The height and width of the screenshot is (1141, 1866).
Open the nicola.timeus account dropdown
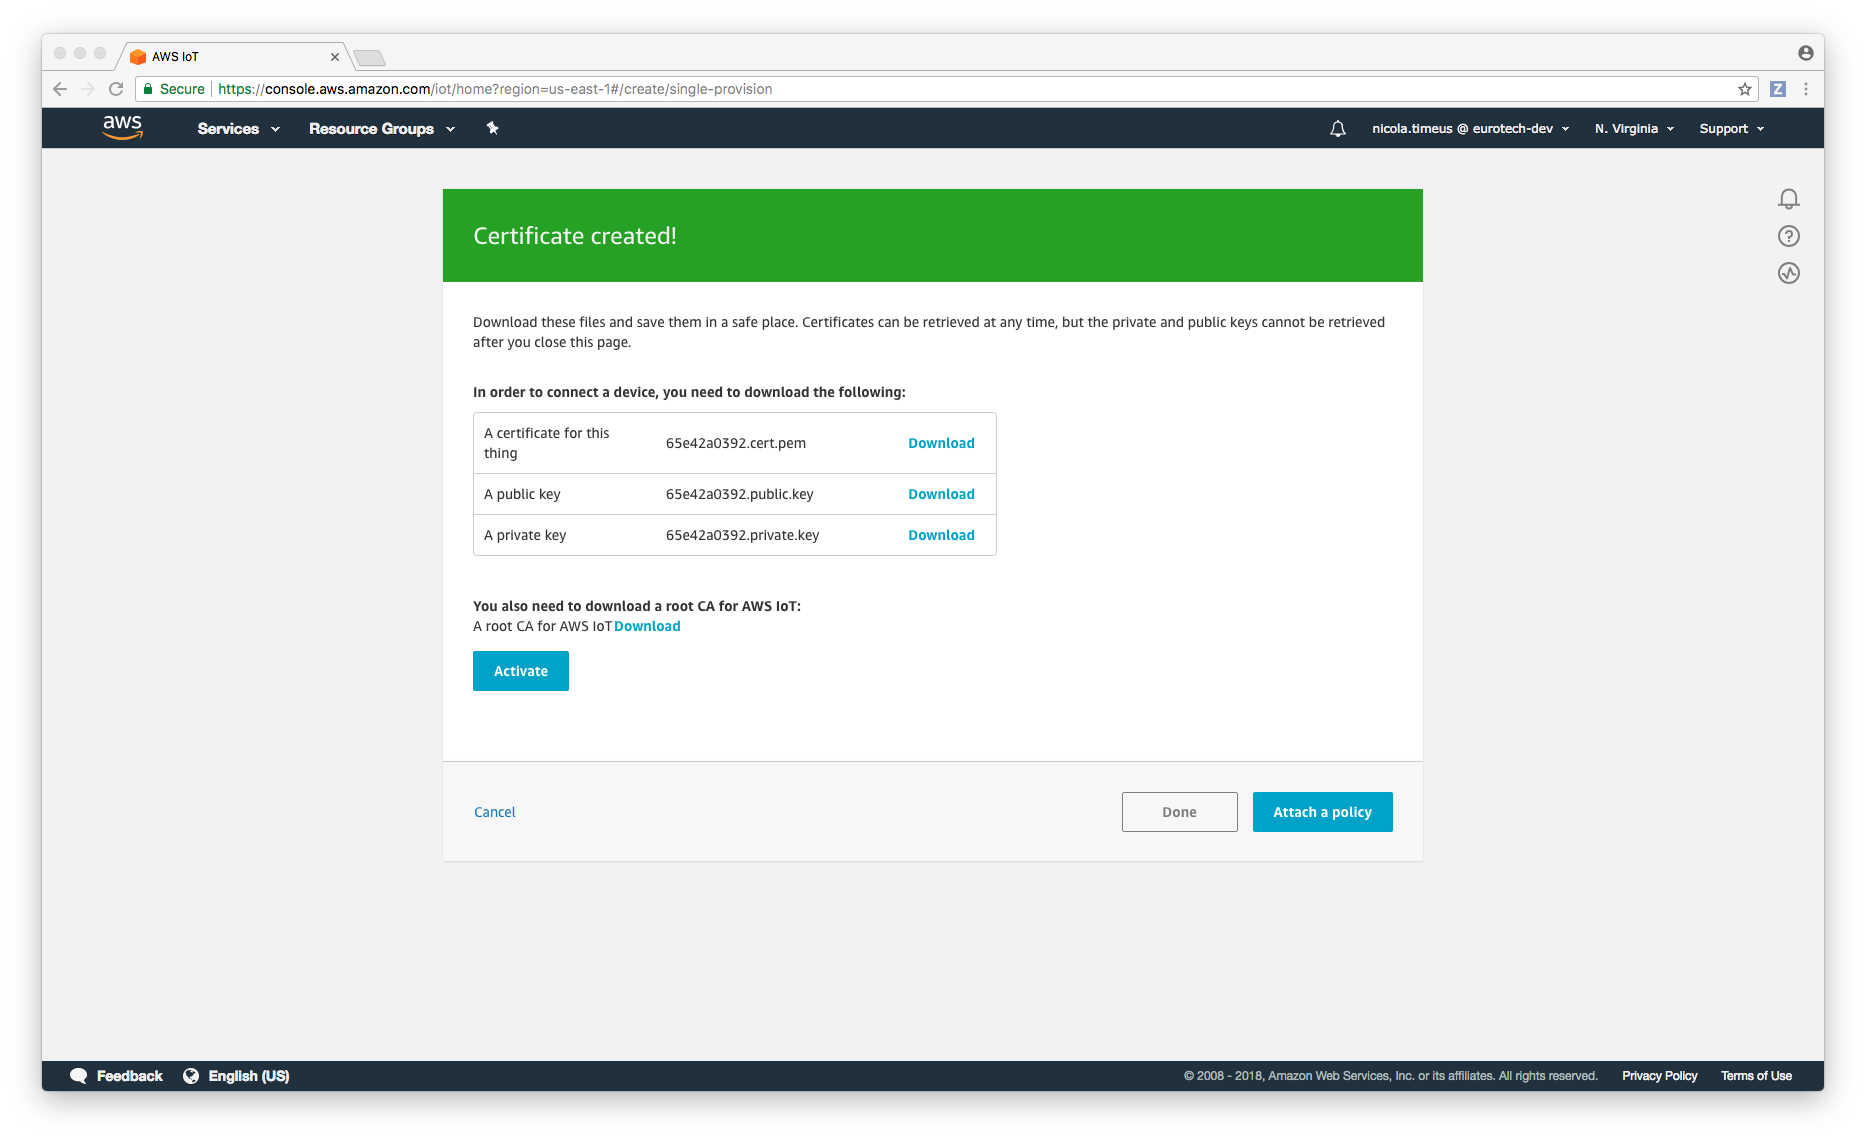pyautogui.click(x=1471, y=129)
